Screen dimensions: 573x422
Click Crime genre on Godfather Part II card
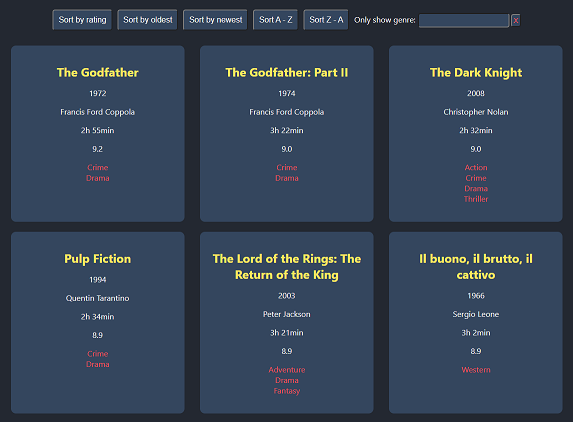(286, 167)
